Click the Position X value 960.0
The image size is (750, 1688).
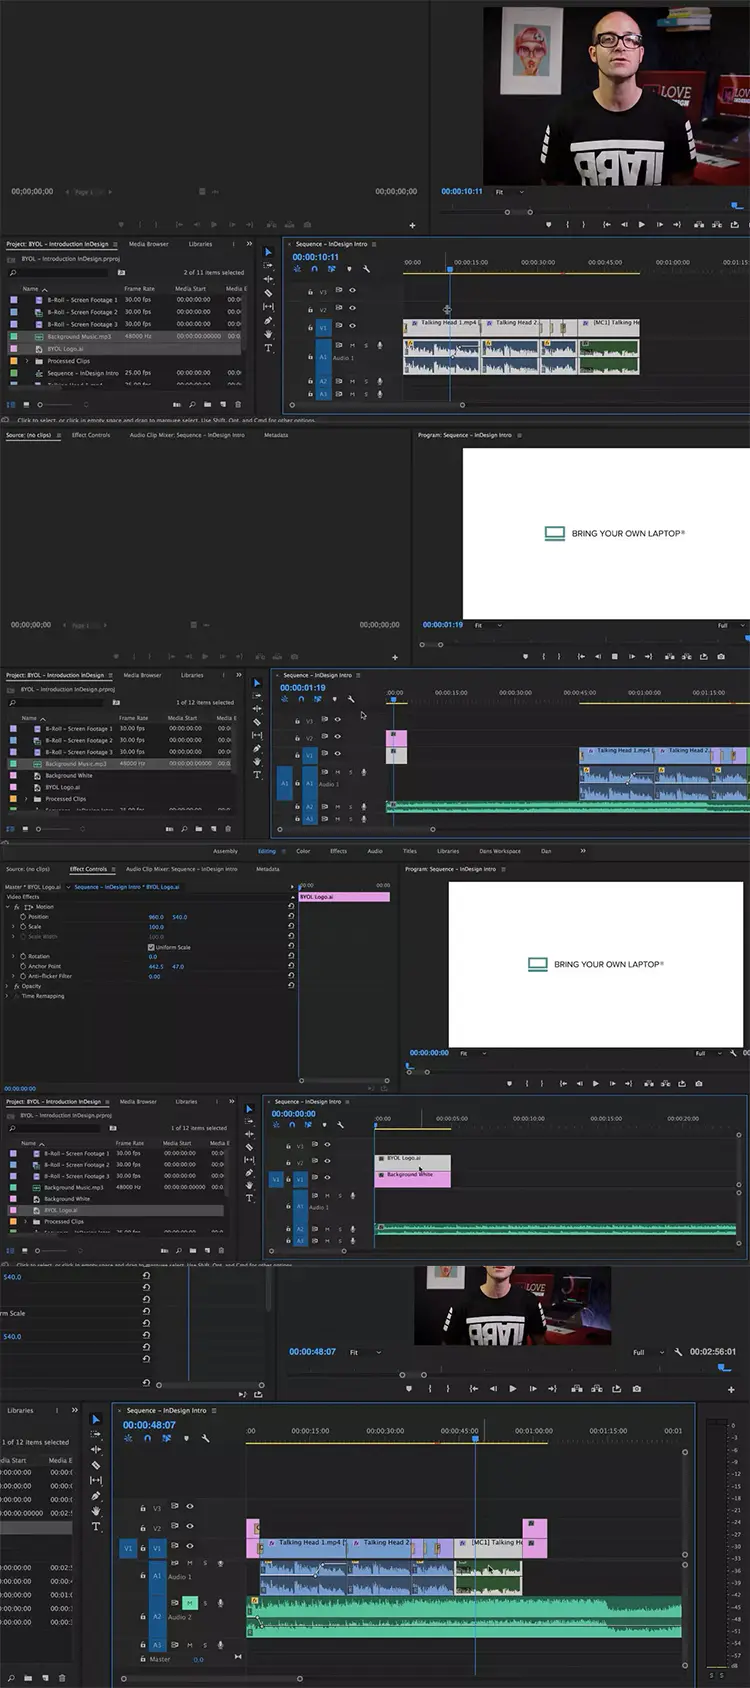pos(156,917)
